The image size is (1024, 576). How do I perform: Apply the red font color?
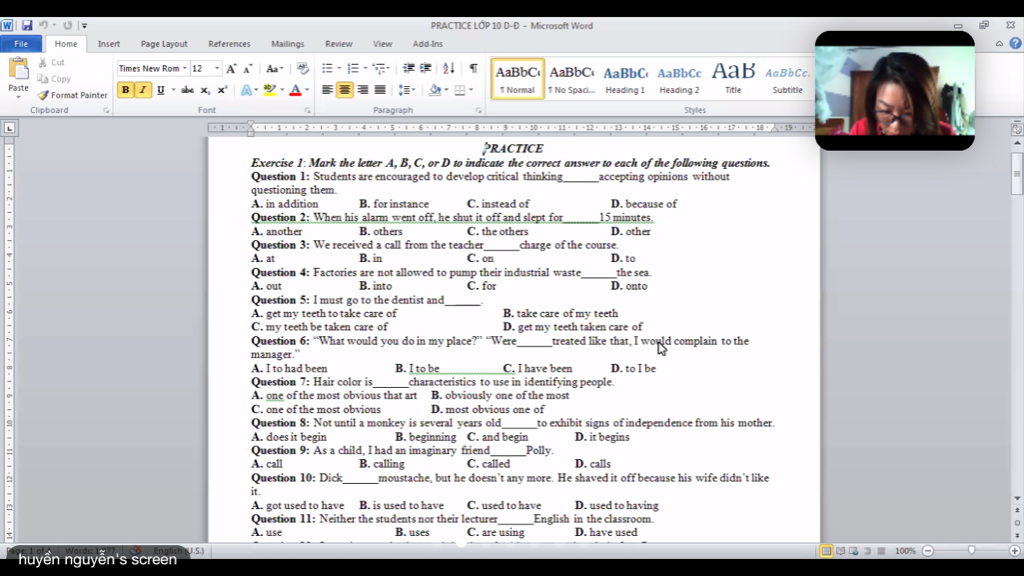(295, 90)
